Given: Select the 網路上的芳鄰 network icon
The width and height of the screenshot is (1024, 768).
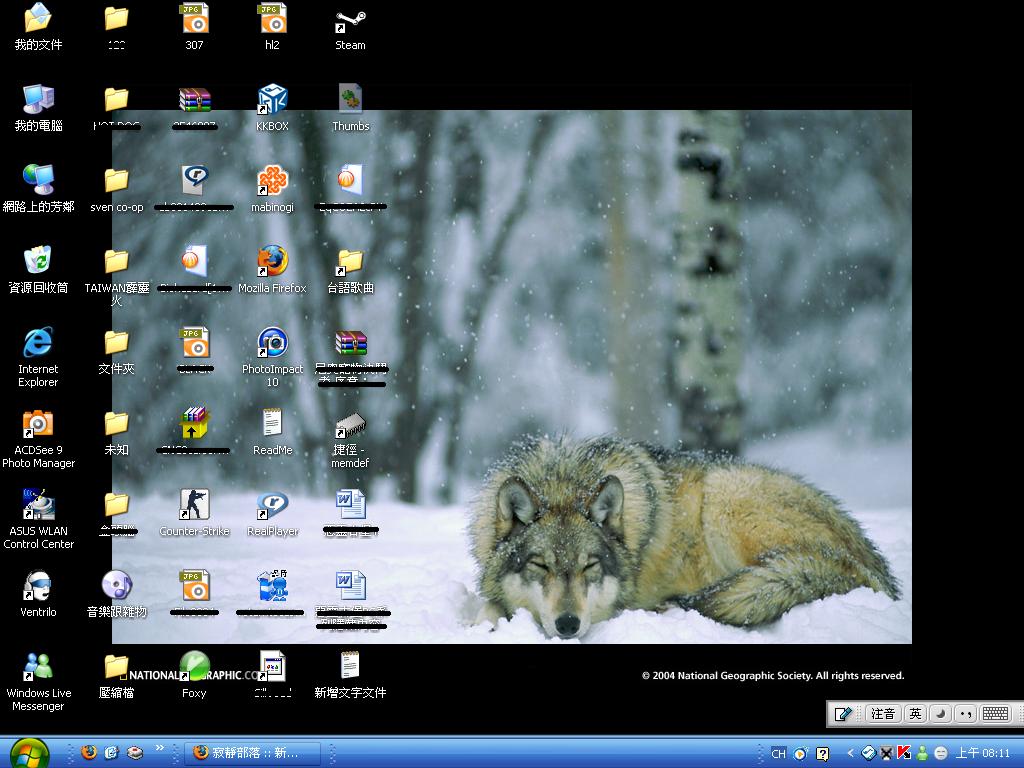Looking at the screenshot, I should (38, 189).
